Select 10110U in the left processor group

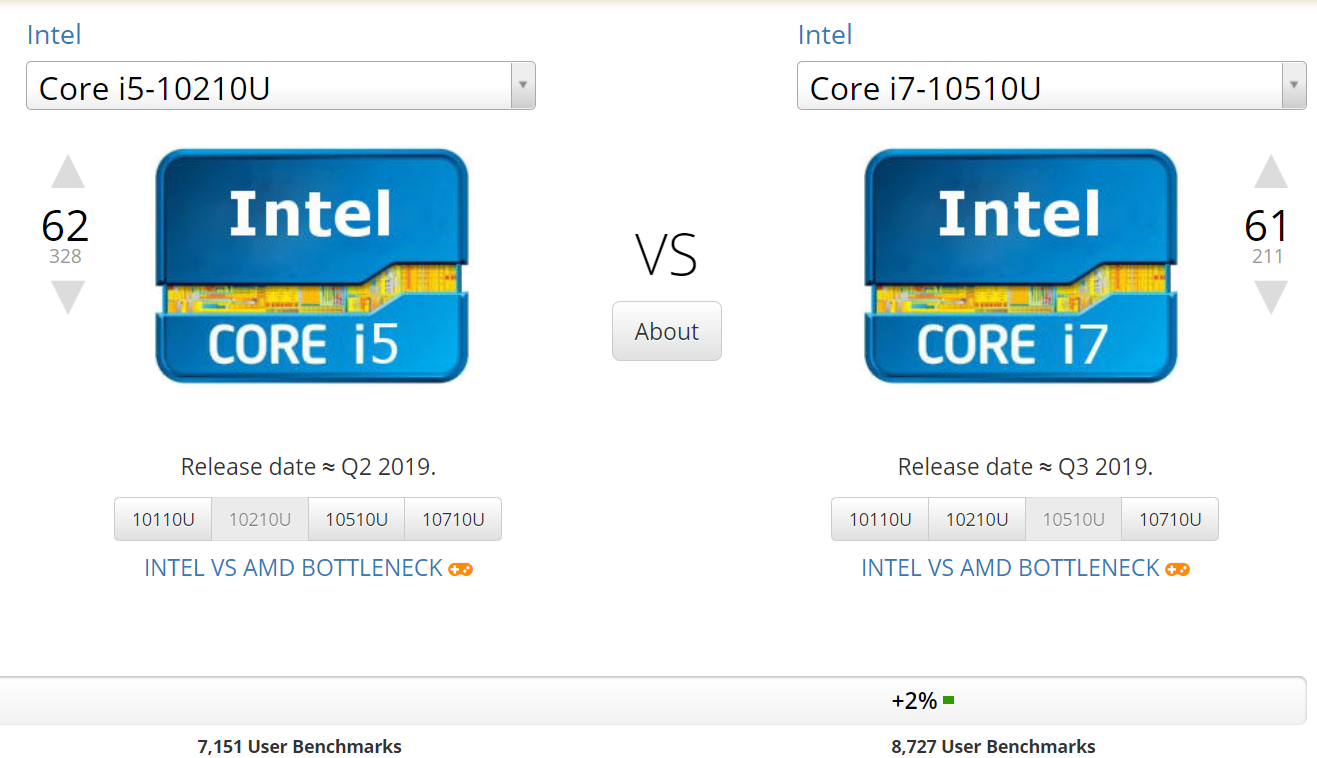[x=163, y=519]
